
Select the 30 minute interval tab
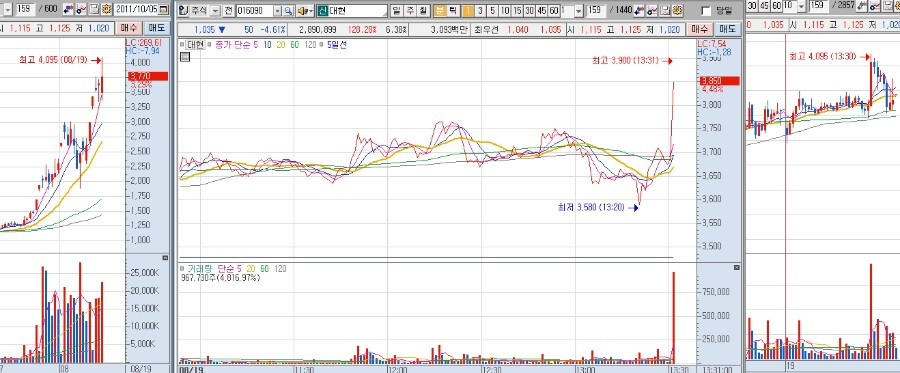[x=529, y=11]
